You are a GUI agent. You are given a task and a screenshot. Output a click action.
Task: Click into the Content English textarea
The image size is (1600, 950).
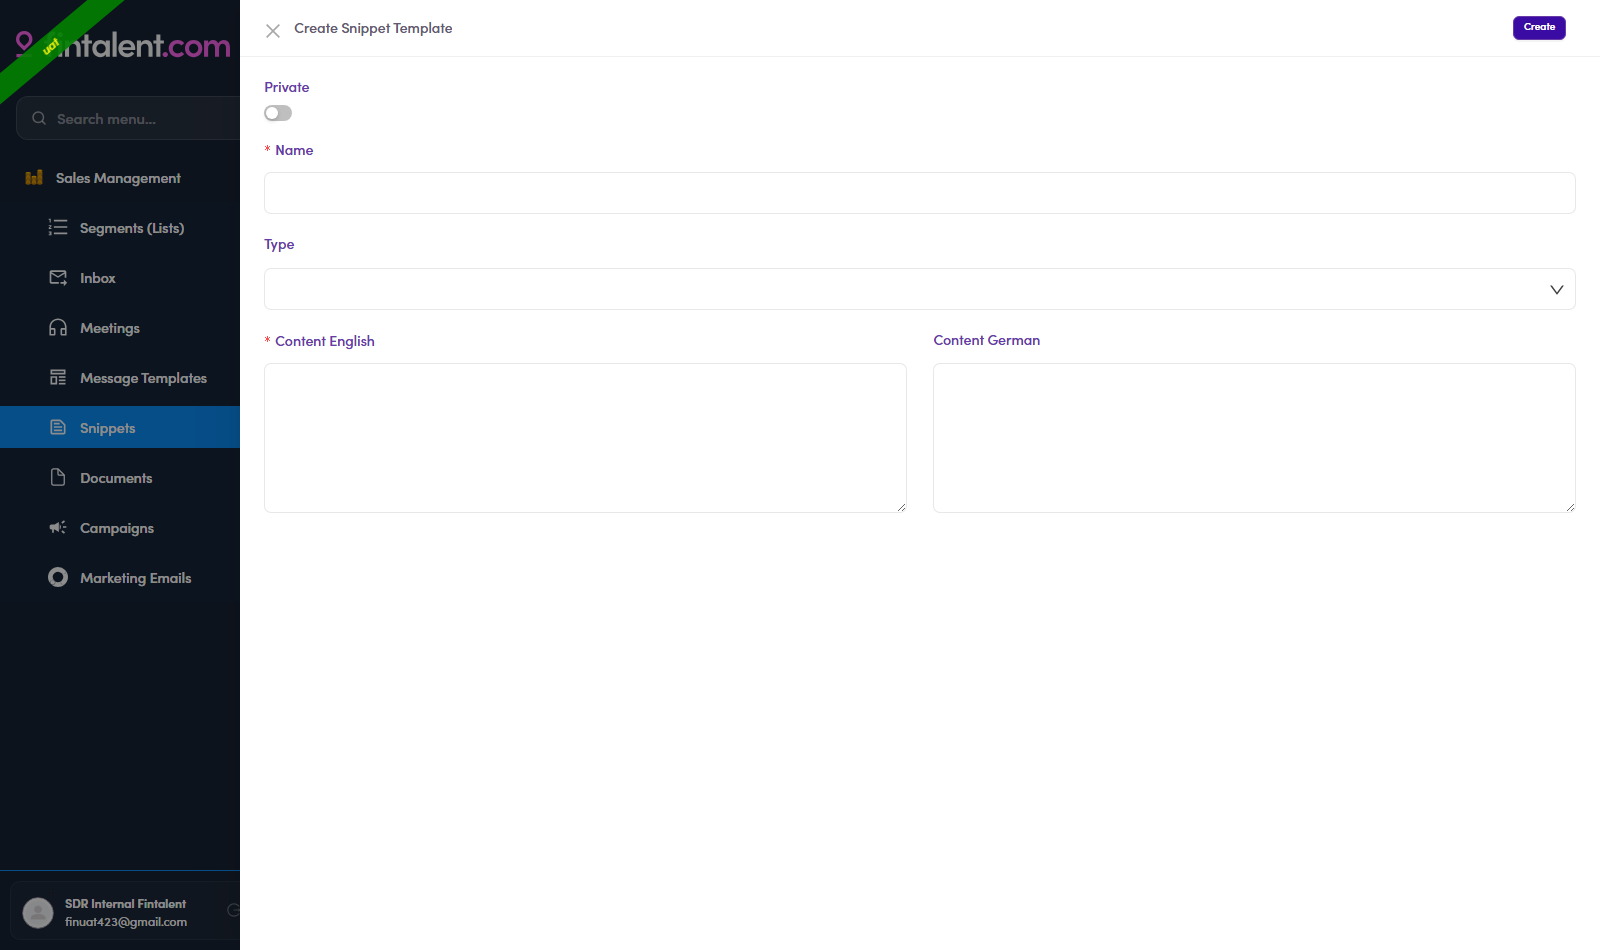[x=585, y=438]
